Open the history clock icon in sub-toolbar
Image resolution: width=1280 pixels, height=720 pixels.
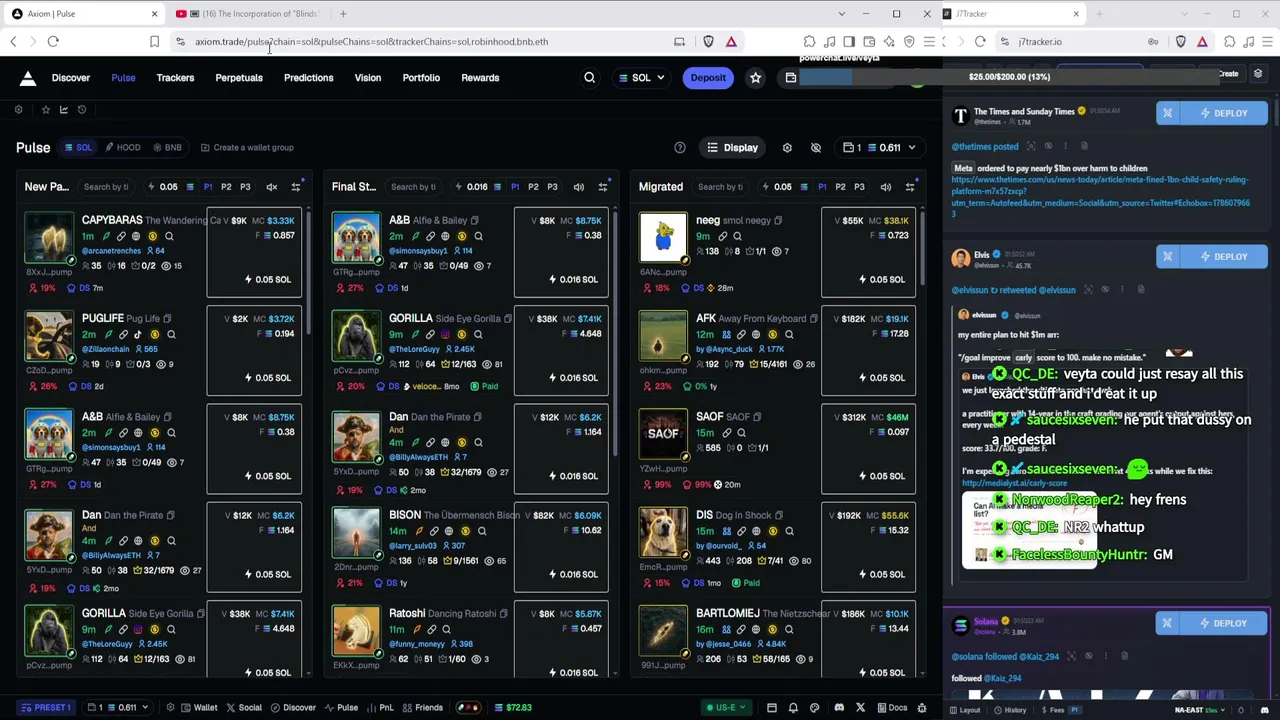pos(82,110)
